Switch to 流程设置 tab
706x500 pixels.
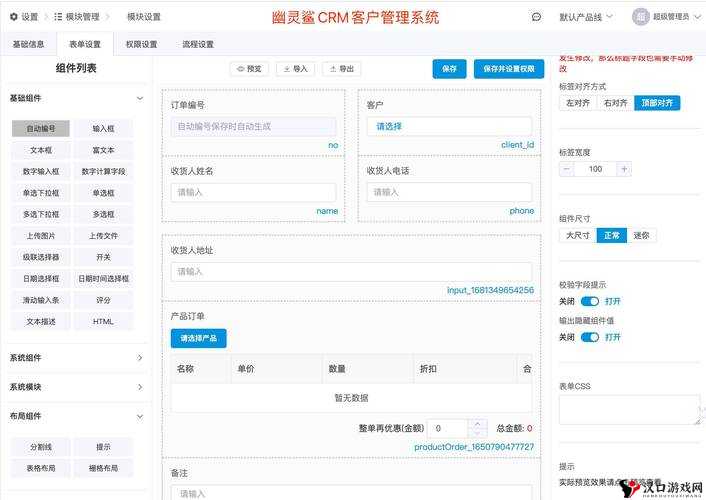click(198, 44)
